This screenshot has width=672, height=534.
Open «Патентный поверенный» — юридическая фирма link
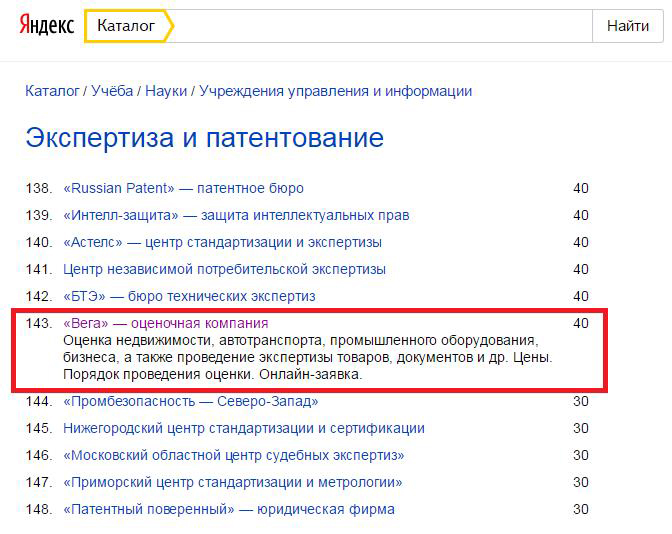tap(229, 509)
